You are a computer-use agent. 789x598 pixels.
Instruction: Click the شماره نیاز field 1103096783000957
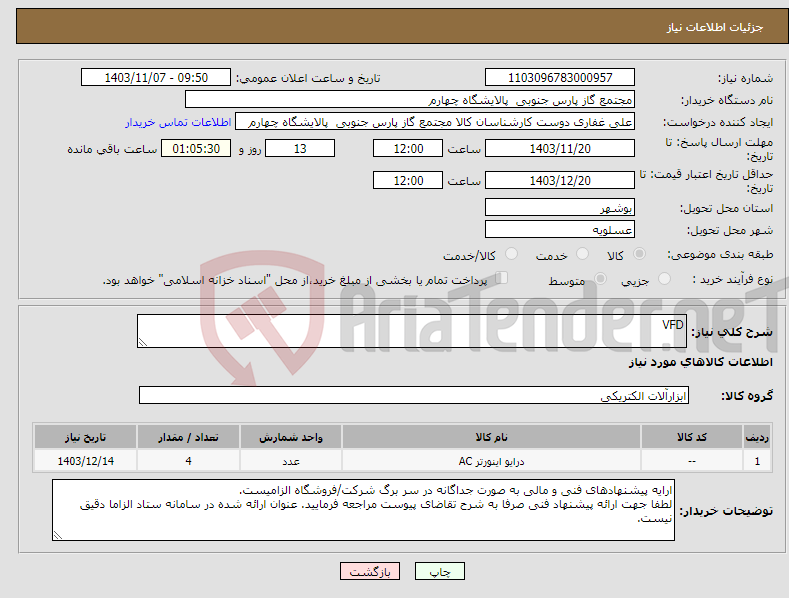point(560,78)
